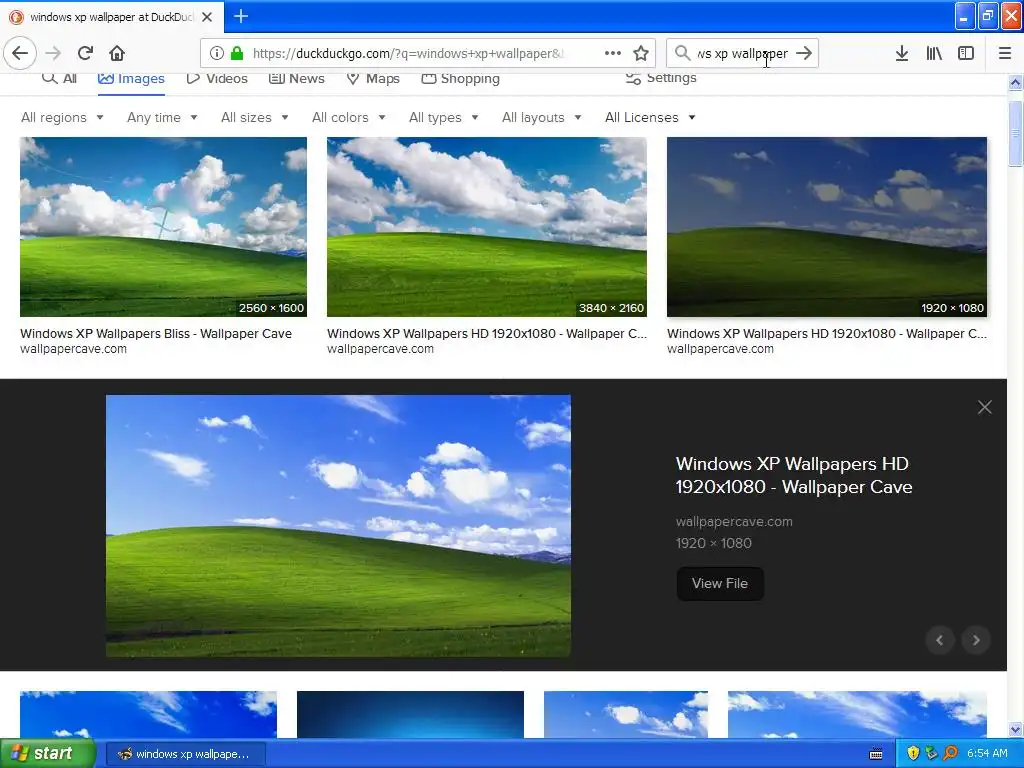
Task: Bookmark this page with the star
Action: [x=641, y=53]
